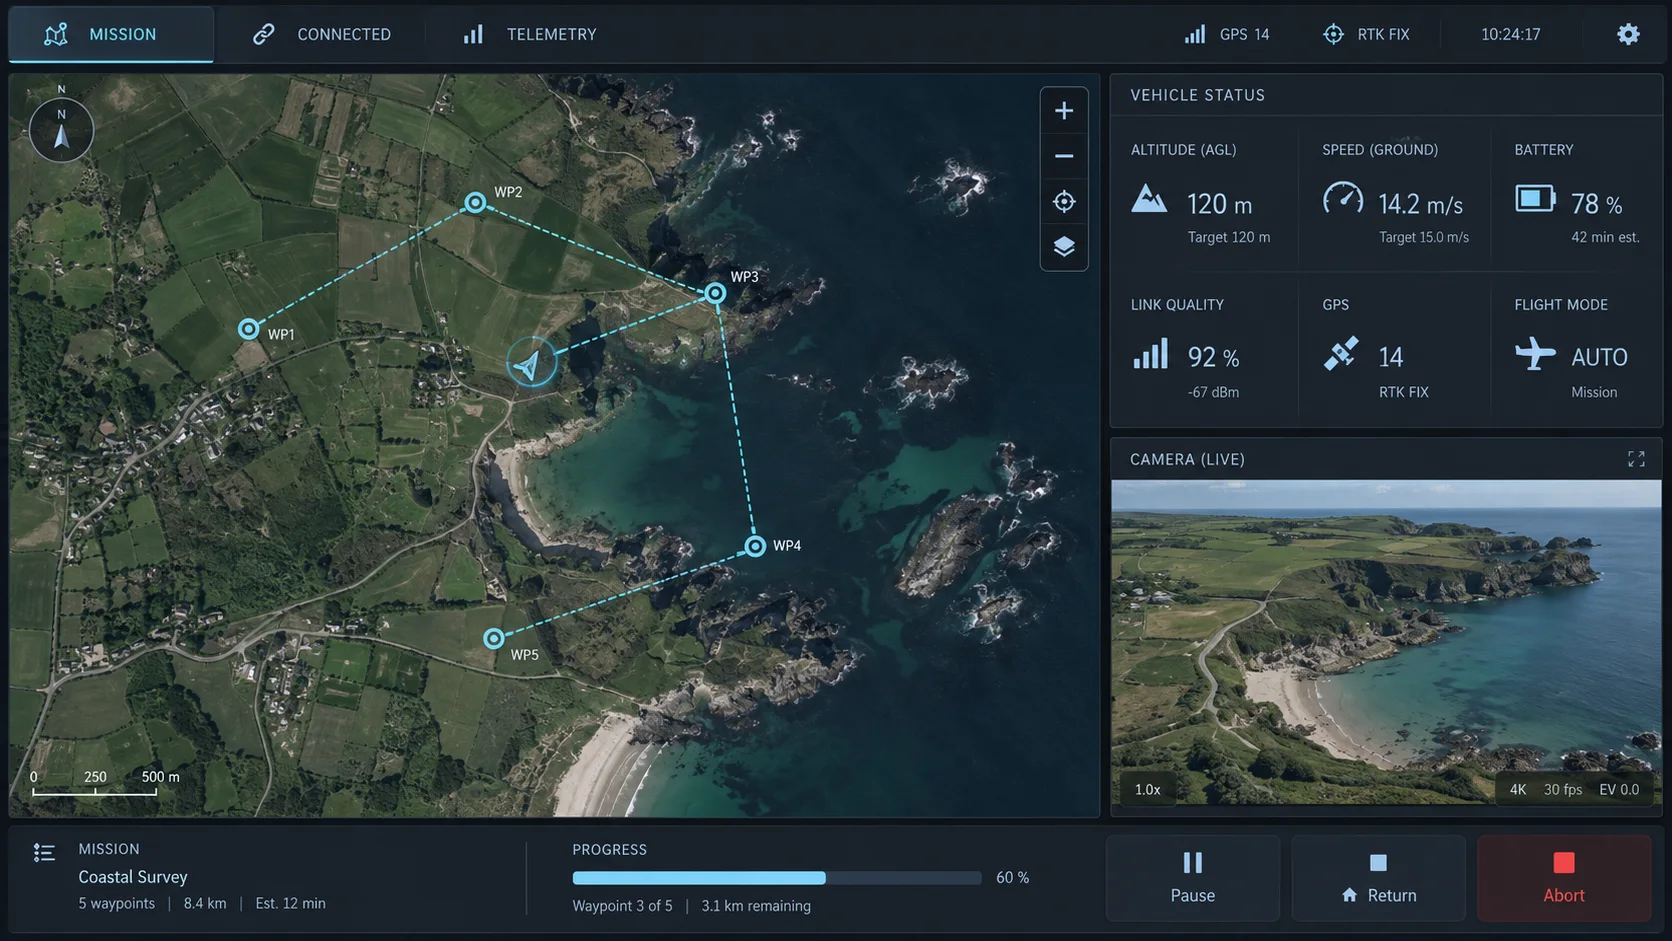Screen dimensions: 1672x941
Task: Abort the mission
Action: pos(1564,878)
